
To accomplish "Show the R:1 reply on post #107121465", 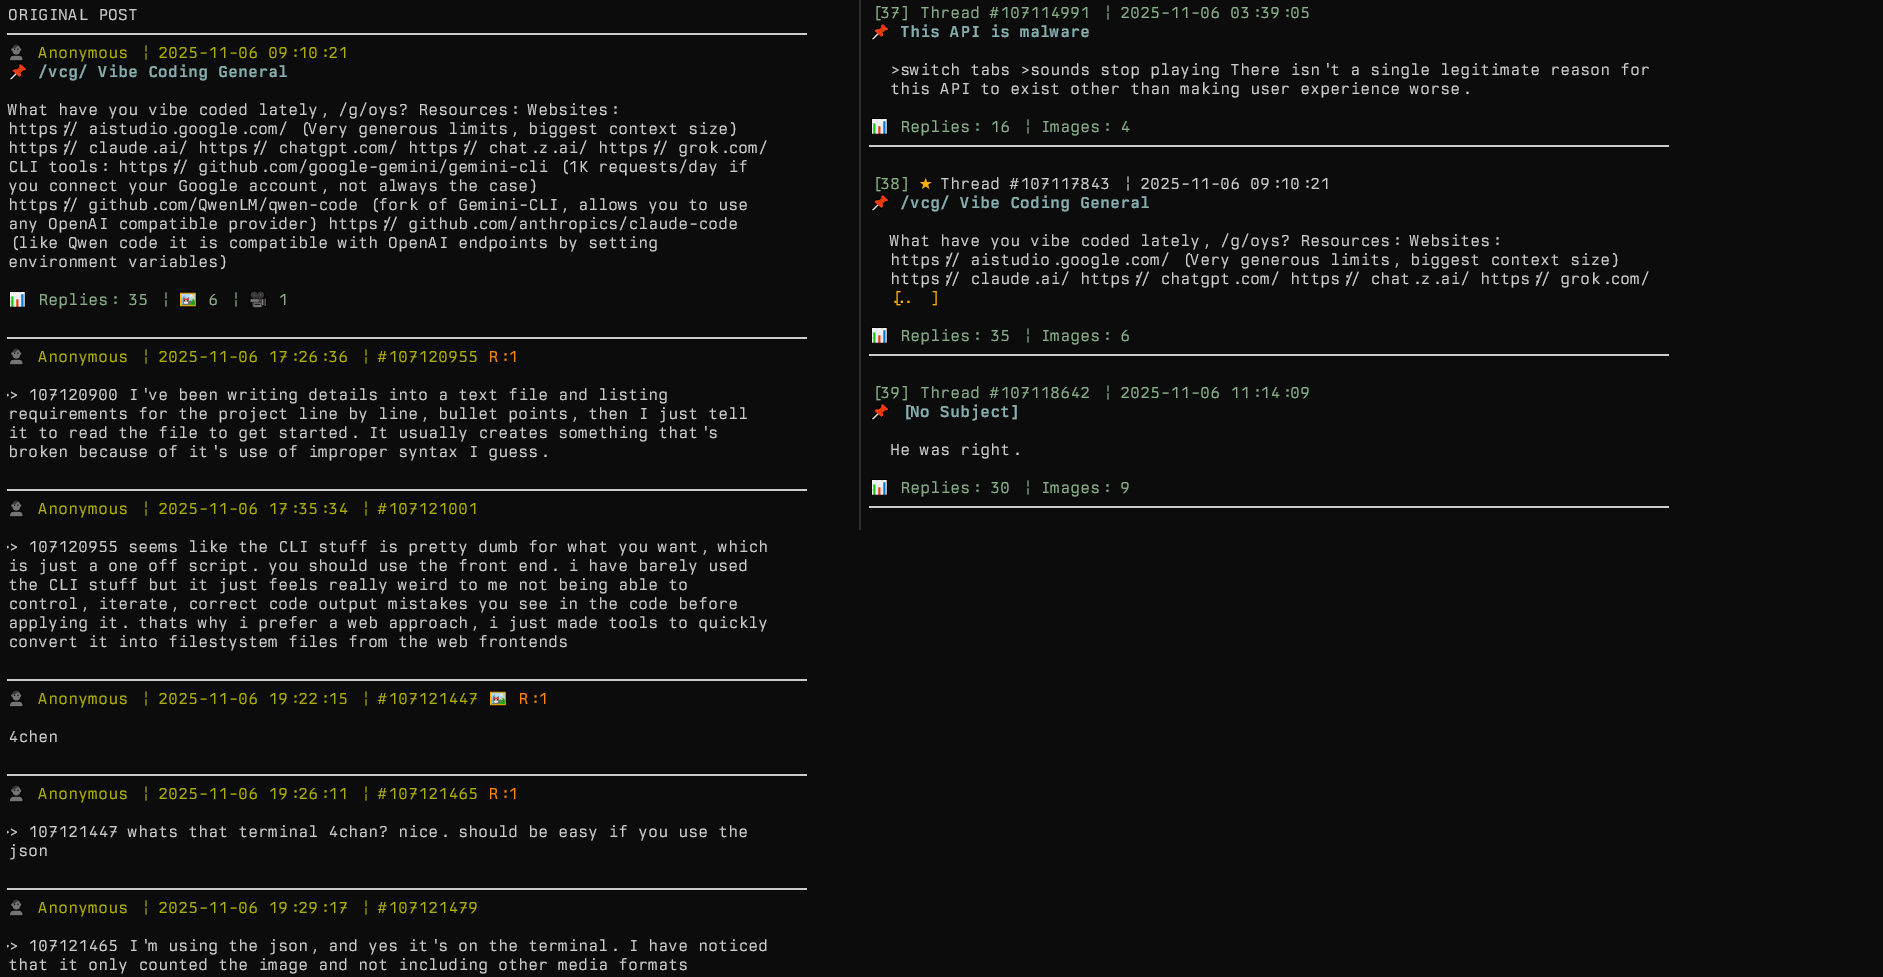I will [x=503, y=794].
